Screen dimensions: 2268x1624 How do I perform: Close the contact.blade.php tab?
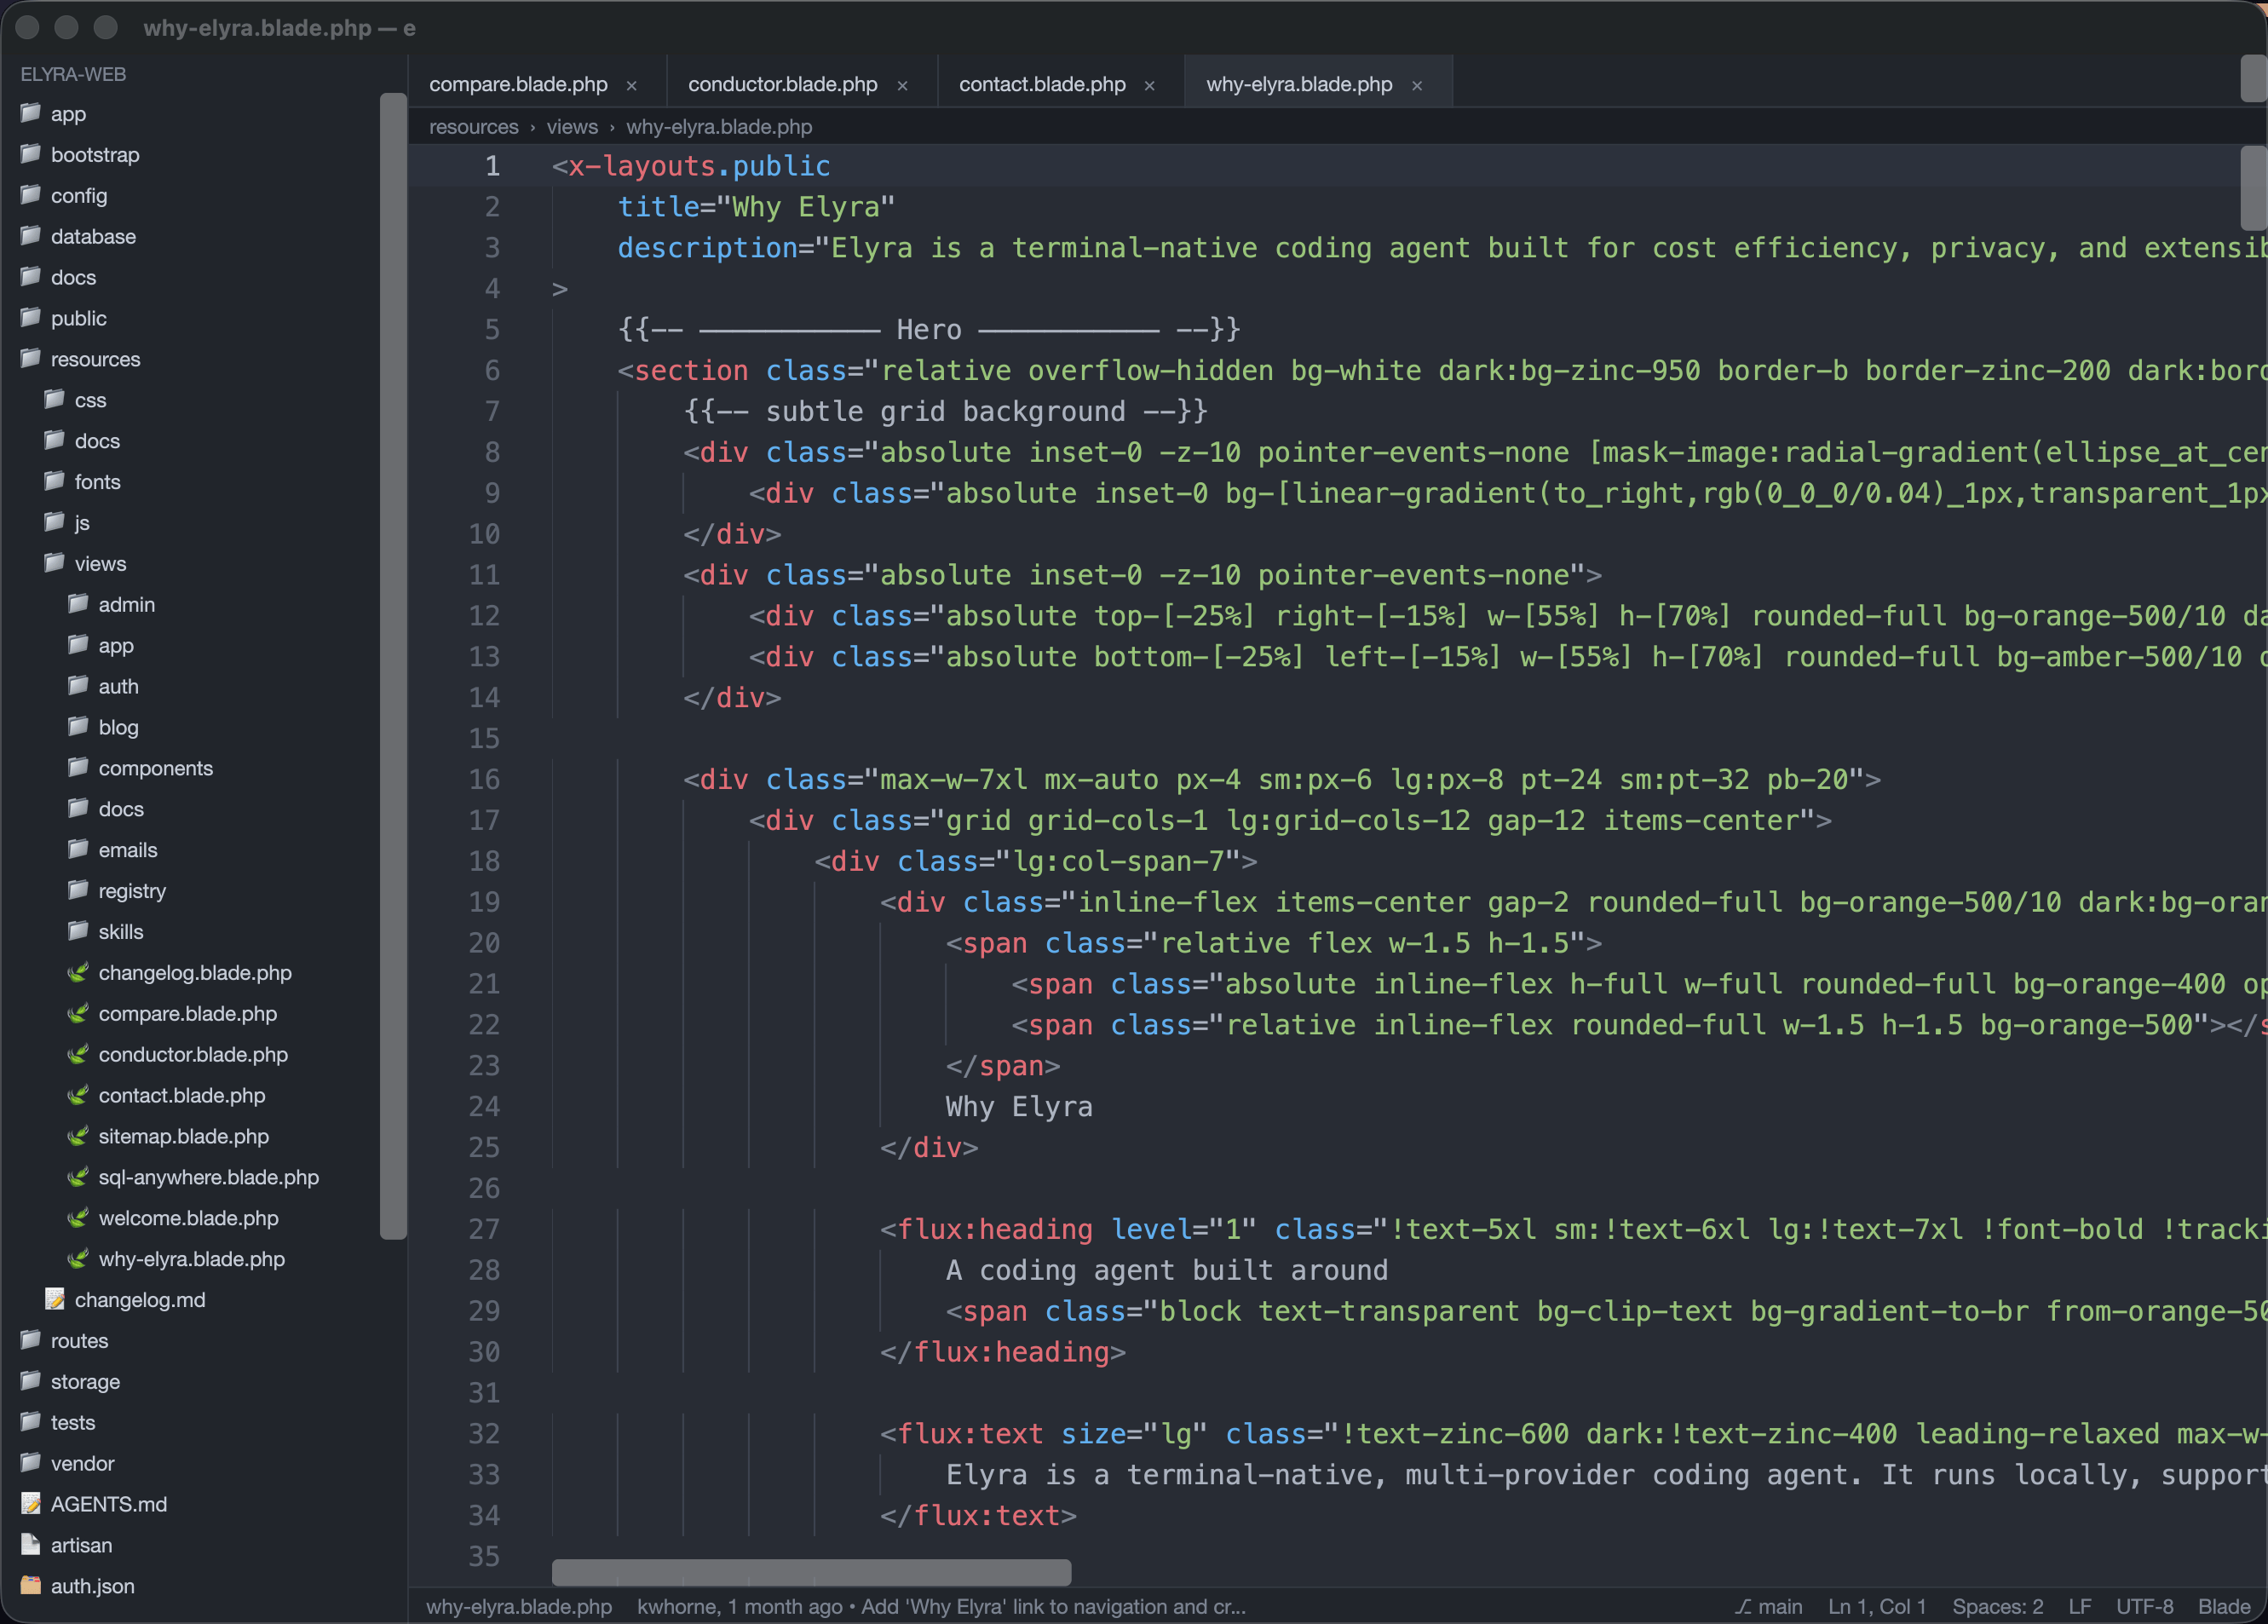pos(1150,86)
